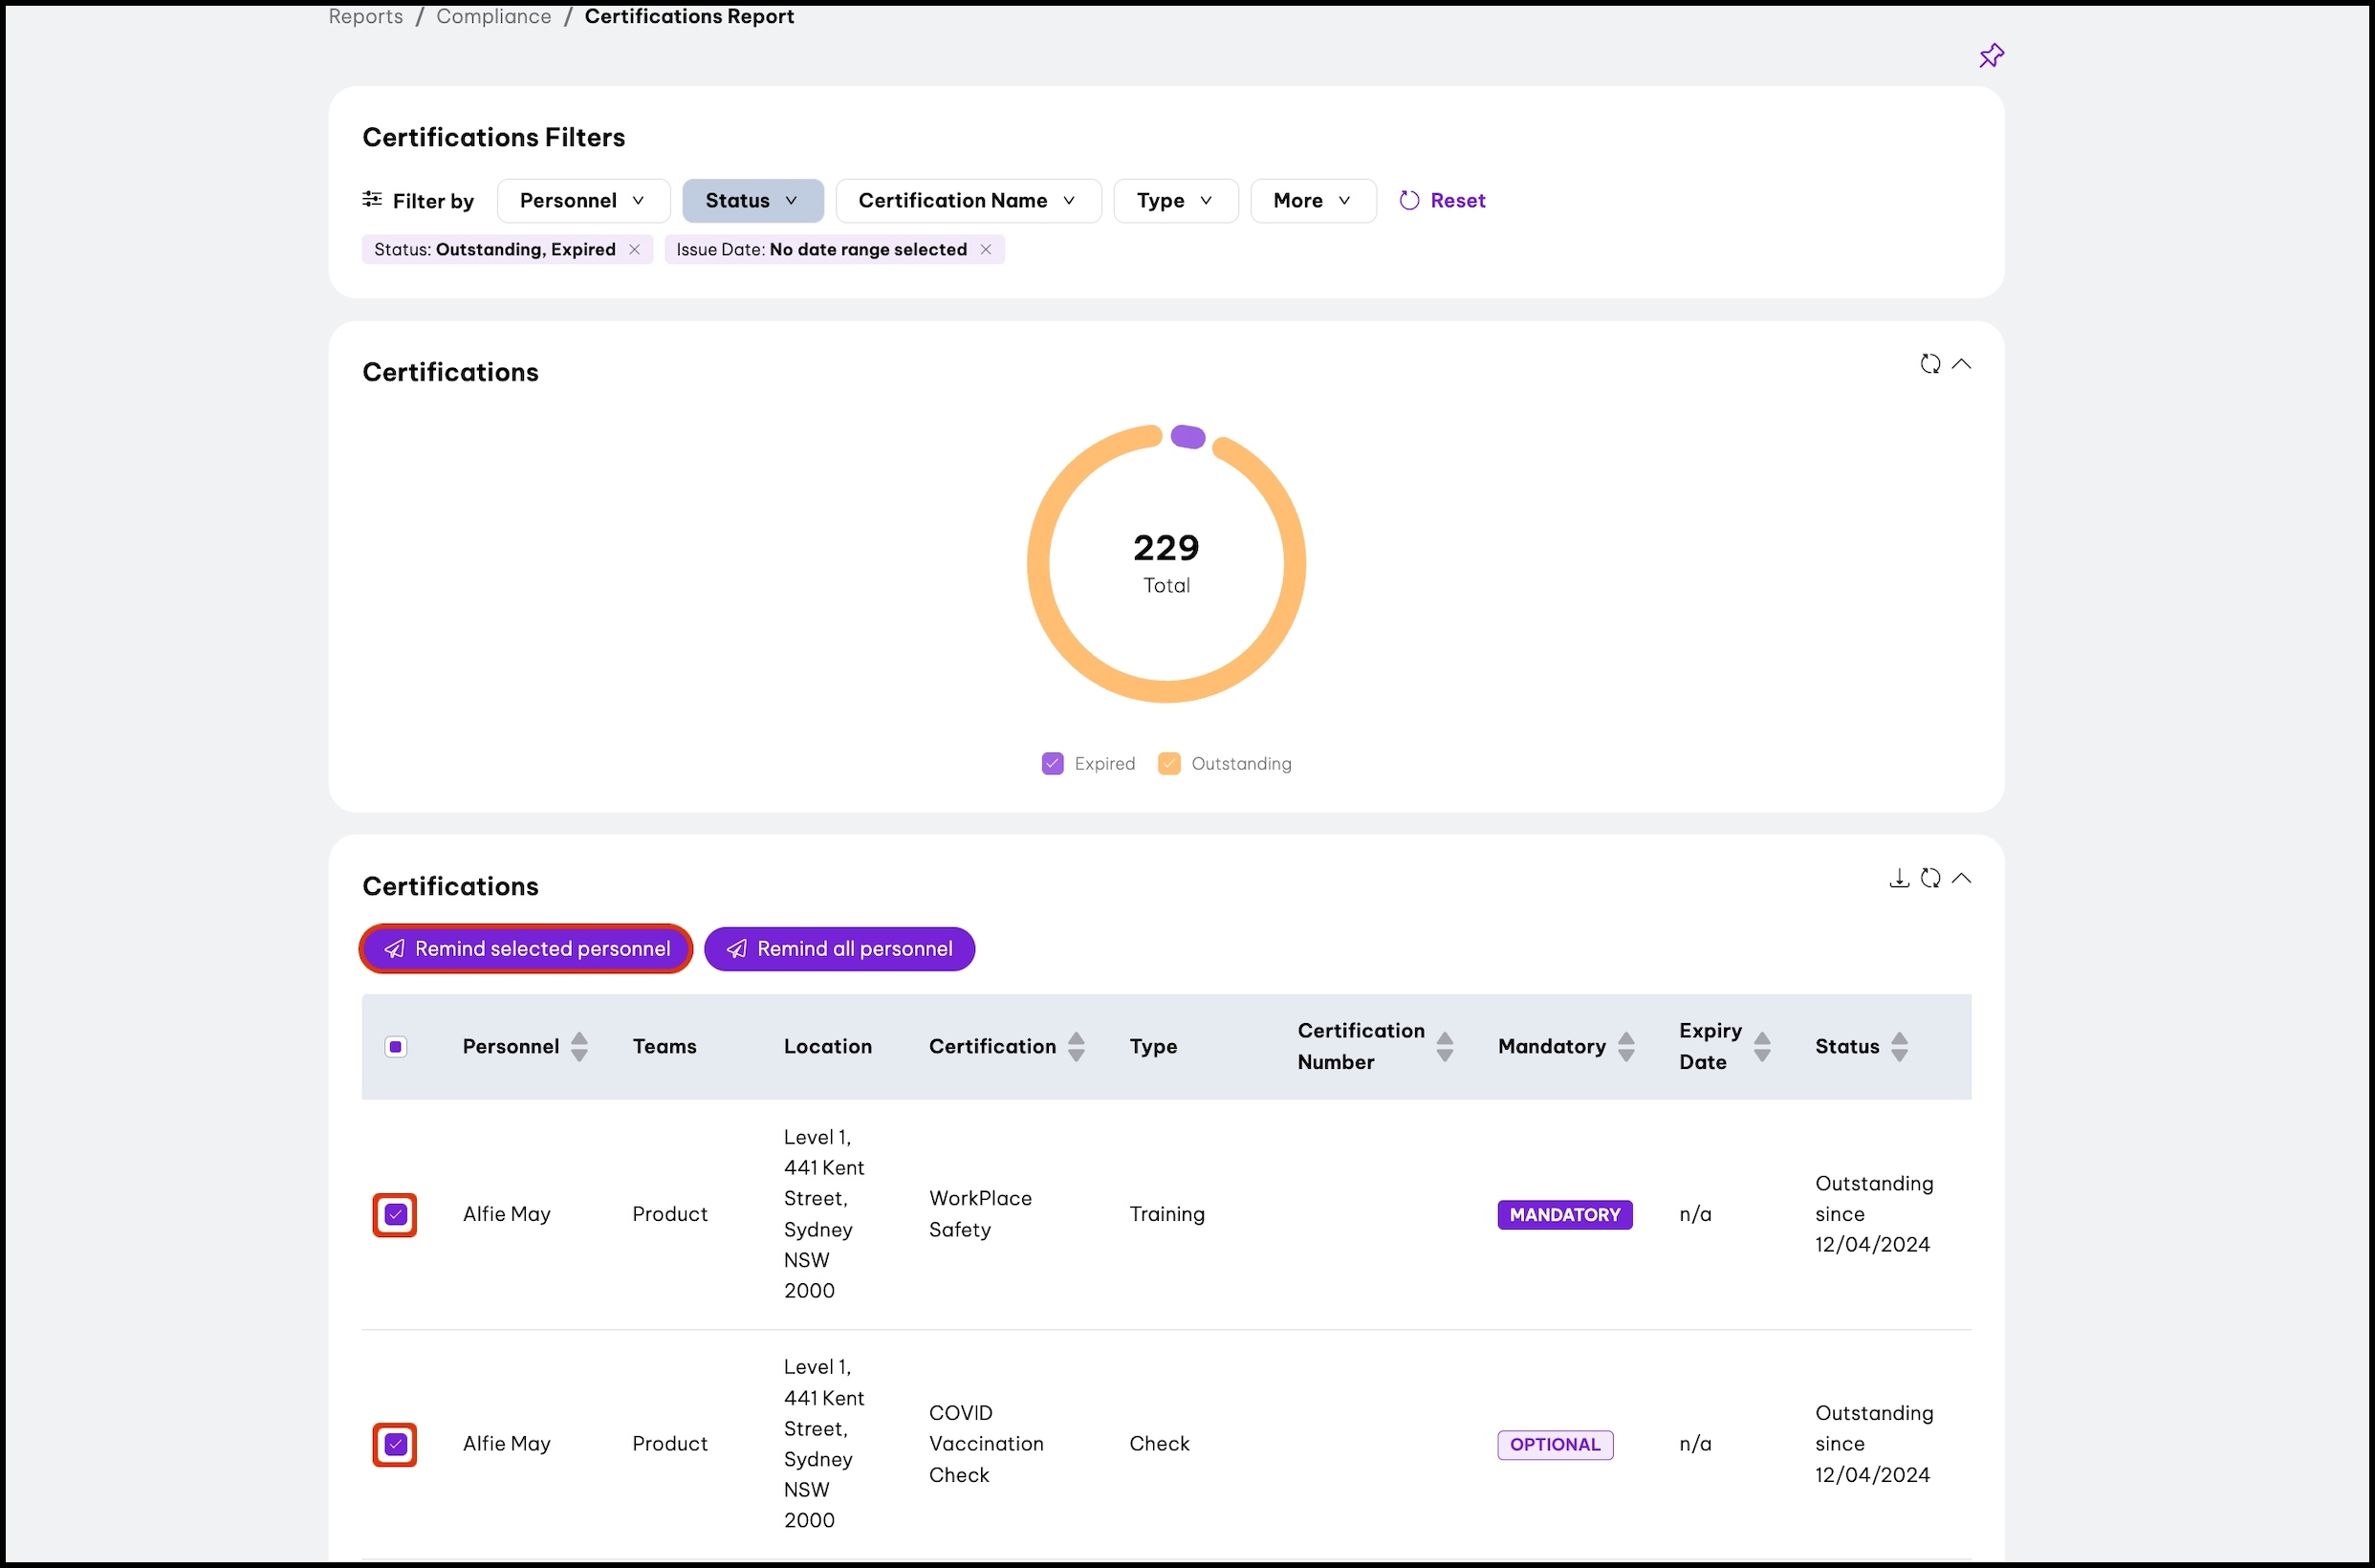Screen dimensions: 2375x1568
Task: Uncheck the COVID Vaccination Check row checkbox
Action: 396,1445
